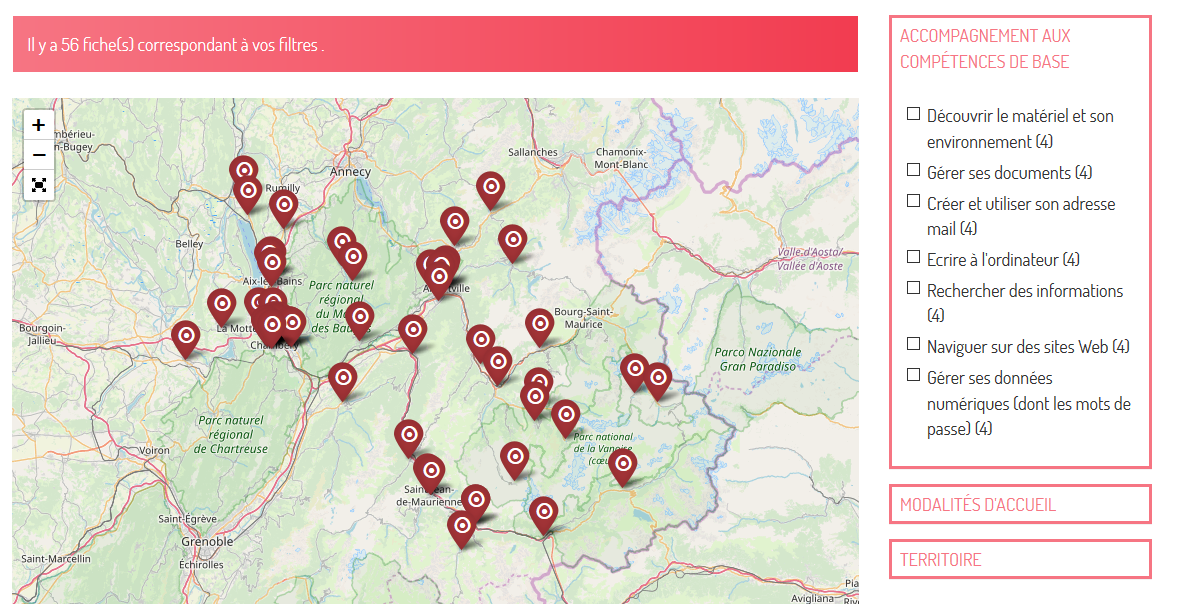
Task: Click 'Rechercher des informations' filter label
Action: [1024, 291]
